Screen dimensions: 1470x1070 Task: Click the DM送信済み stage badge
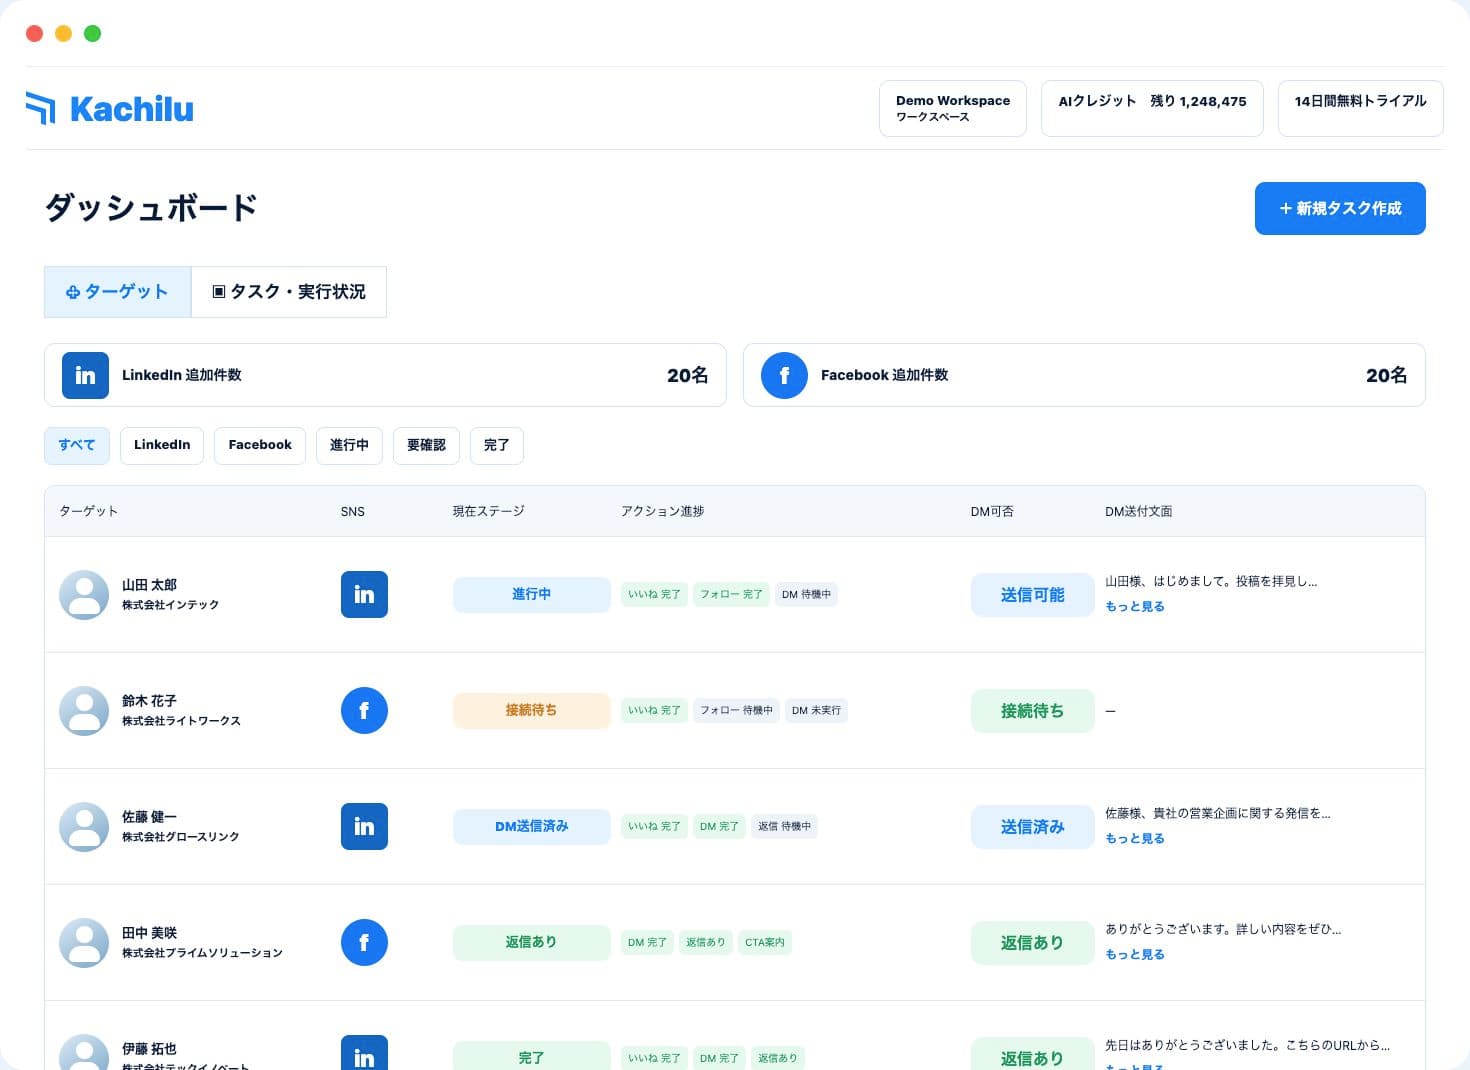531,826
